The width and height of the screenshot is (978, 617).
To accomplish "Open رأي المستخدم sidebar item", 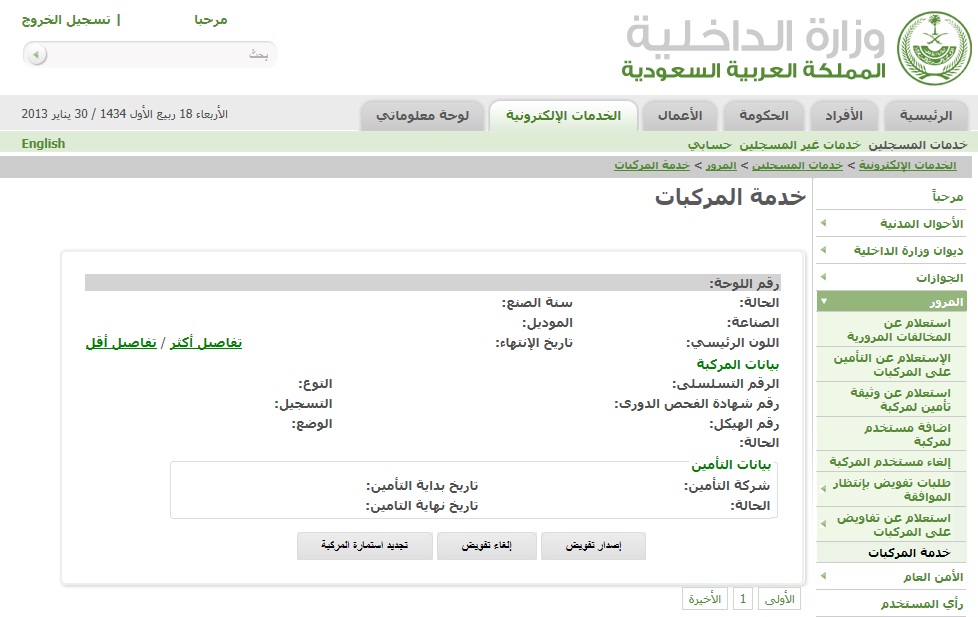I will [922, 604].
